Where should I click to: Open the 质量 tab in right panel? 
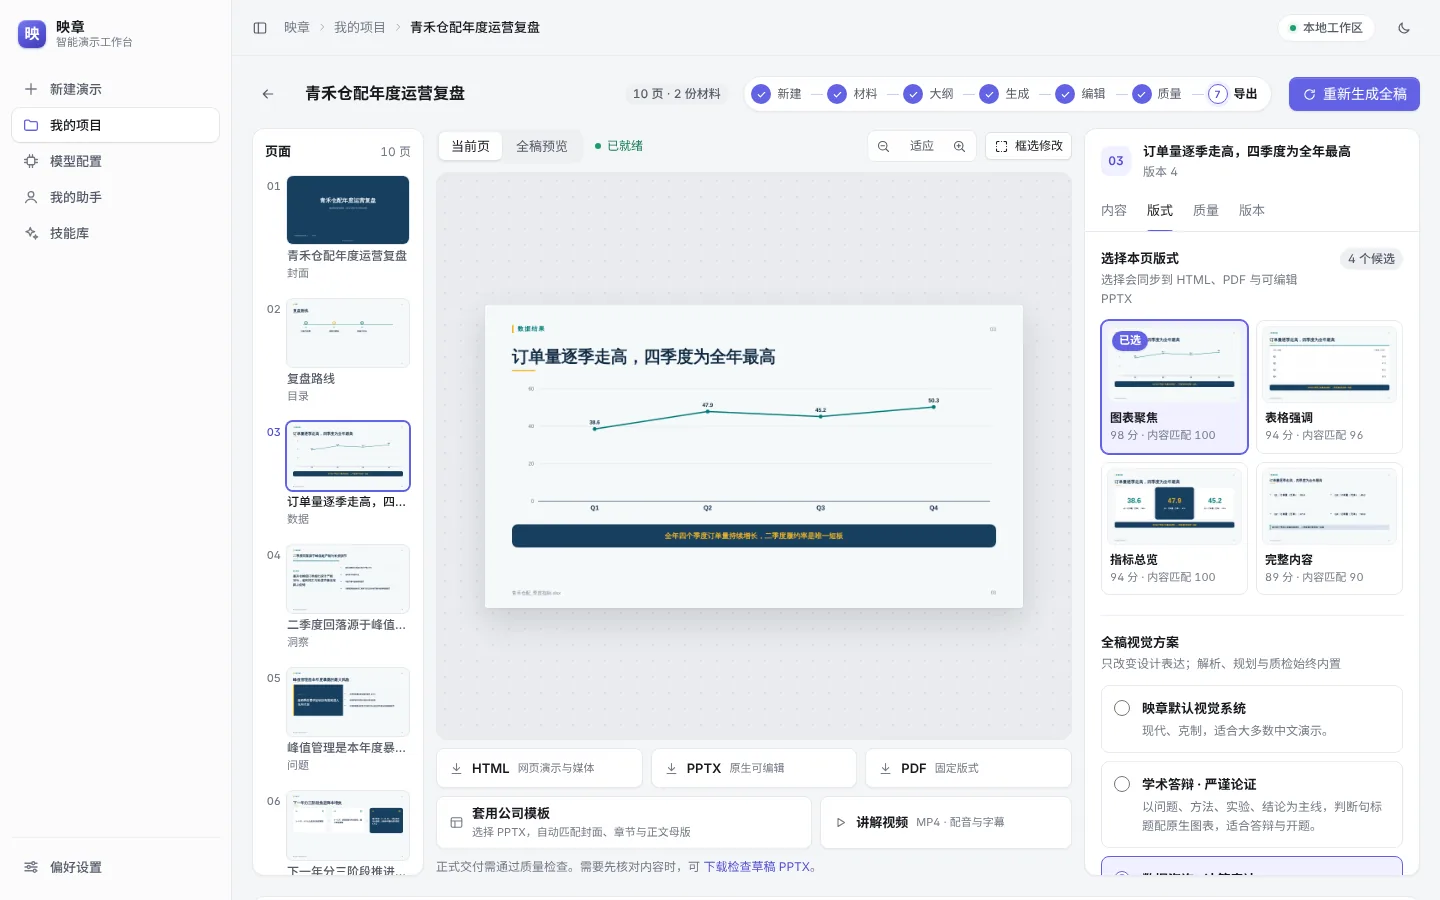(1206, 211)
